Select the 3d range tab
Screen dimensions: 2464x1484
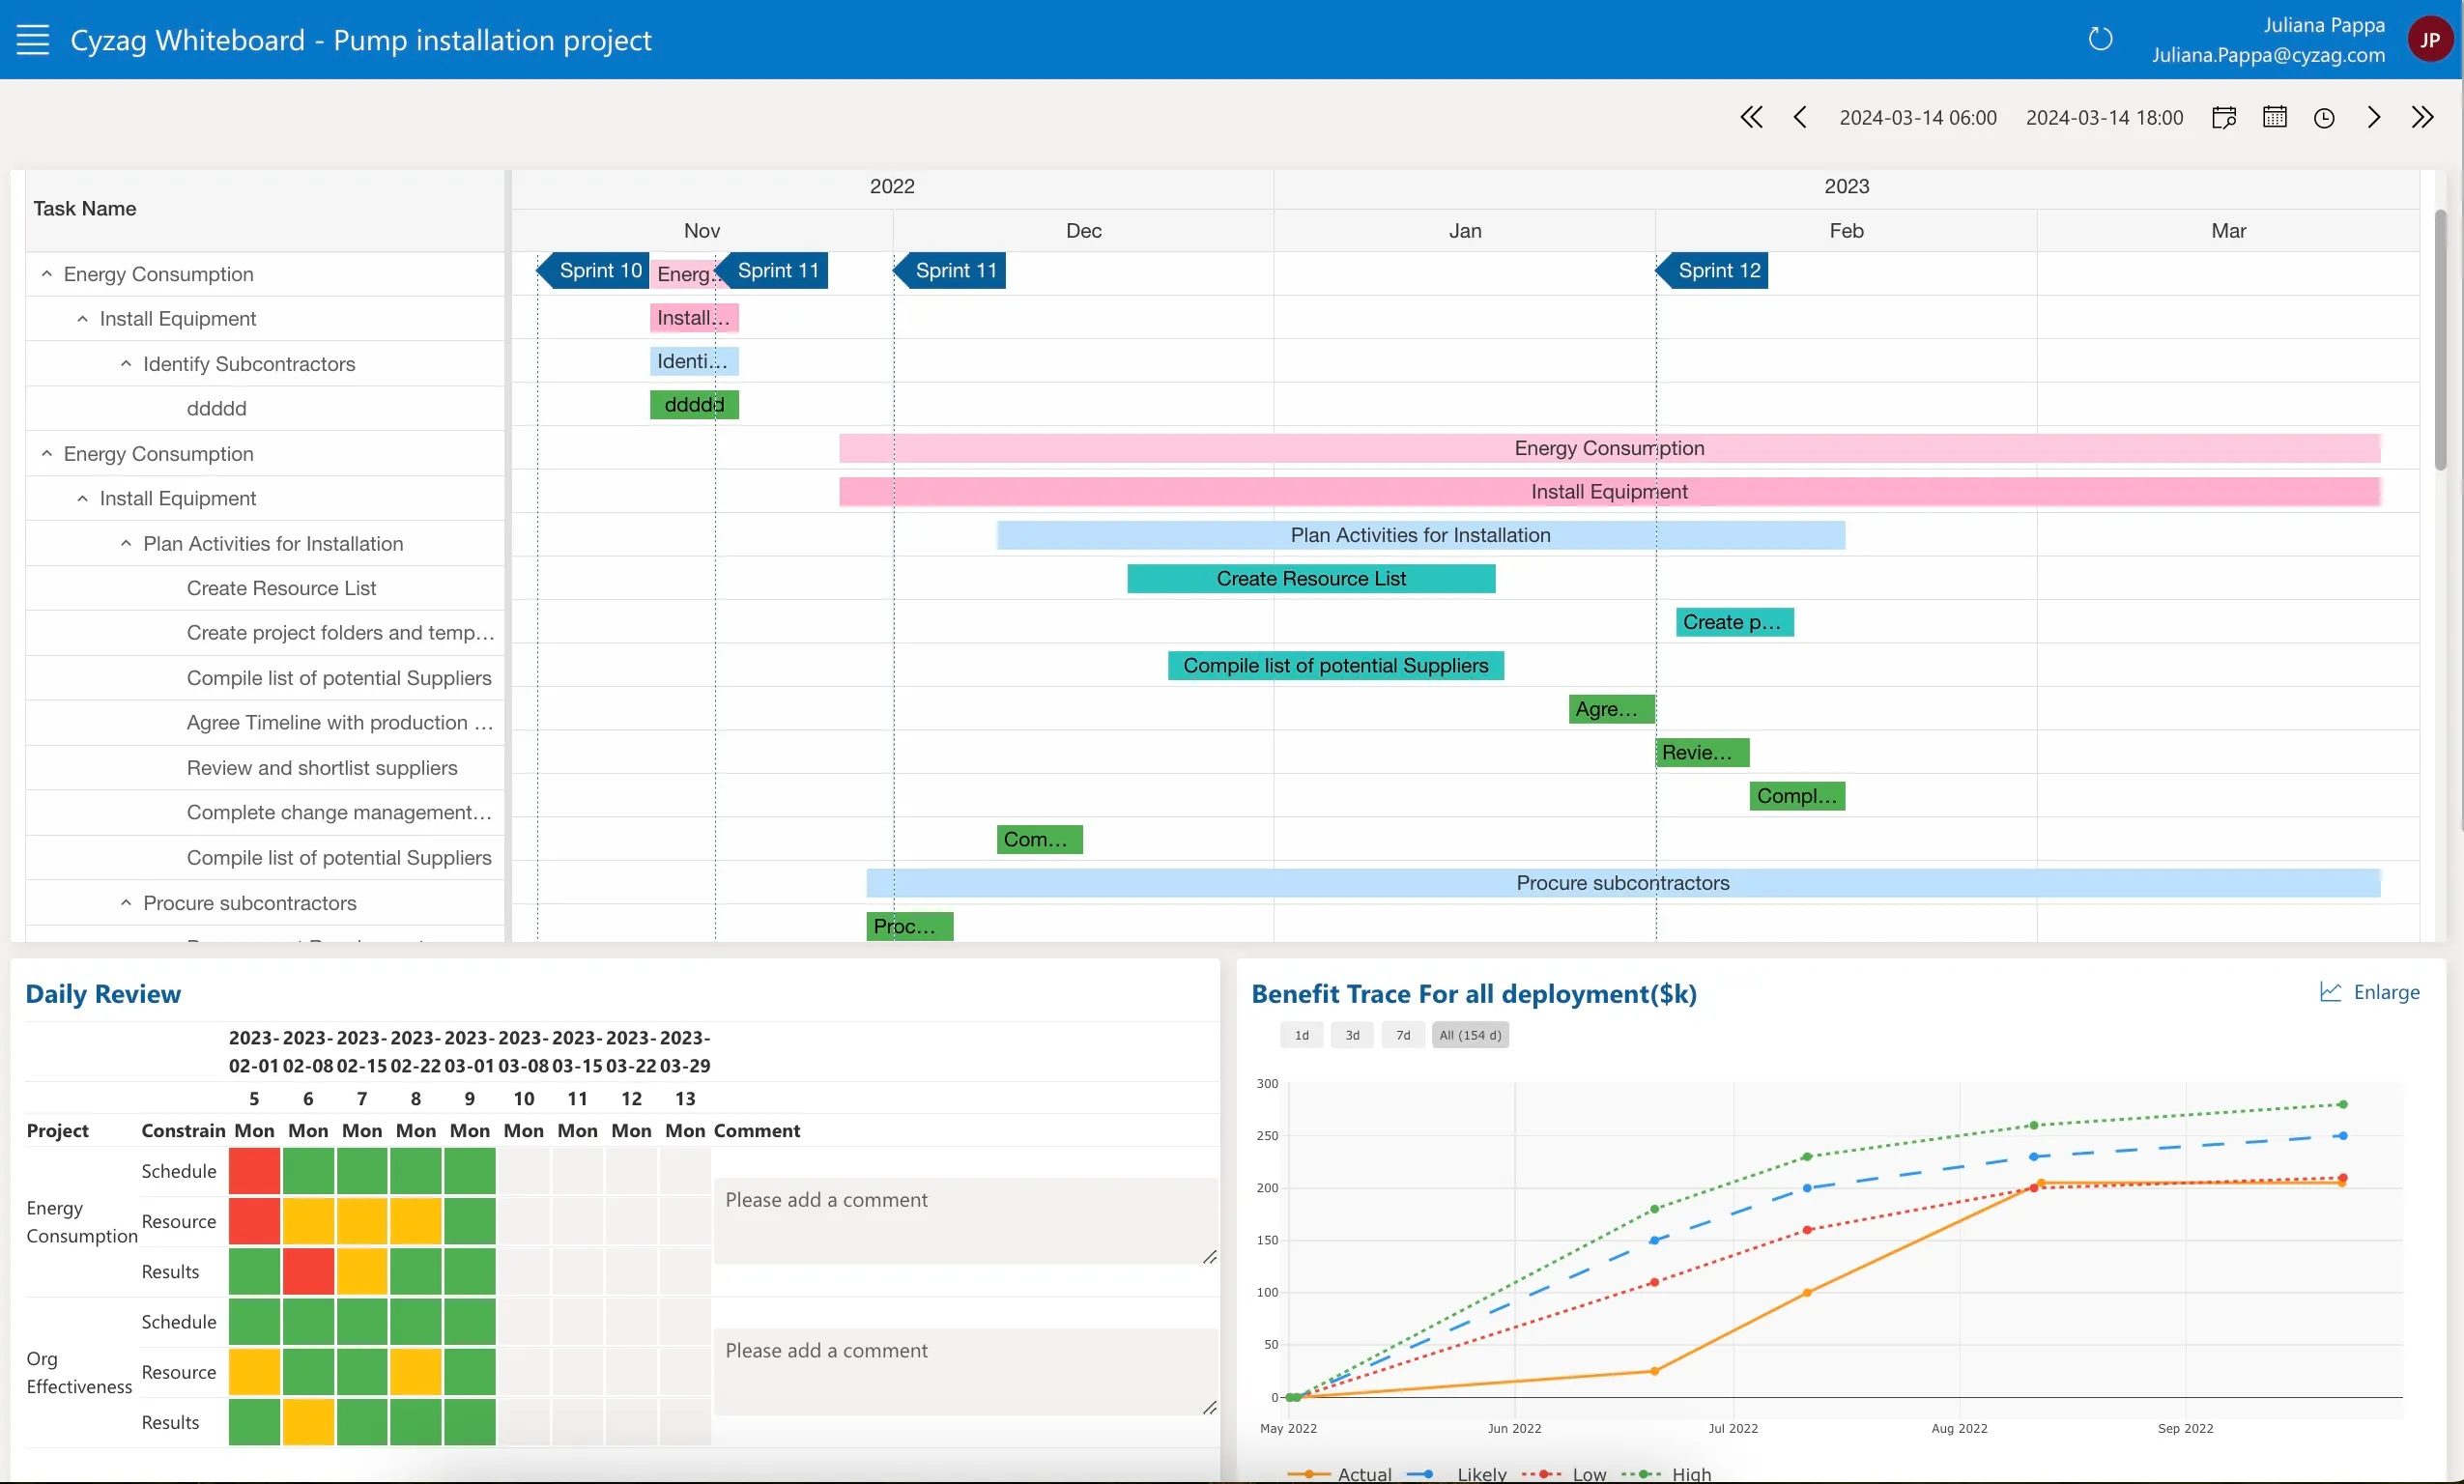click(x=1352, y=1035)
